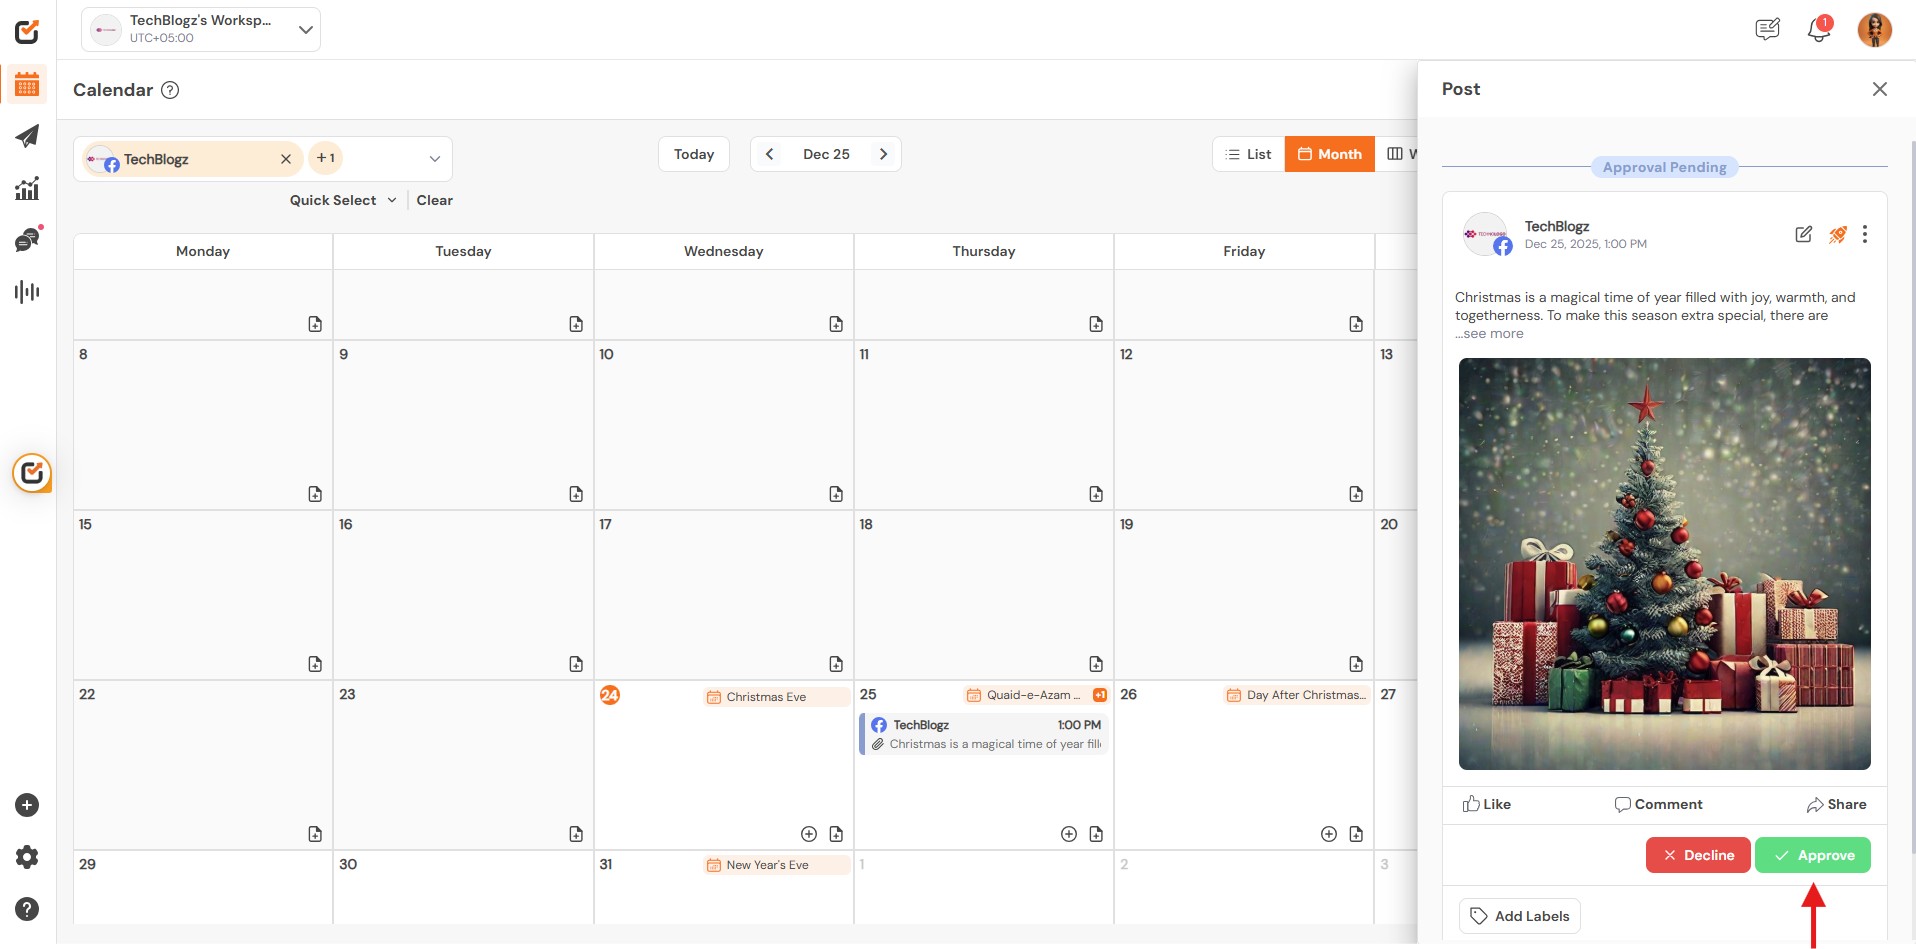1916x949 pixels.
Task: Open the notifications bell icon
Action: coord(1818,30)
